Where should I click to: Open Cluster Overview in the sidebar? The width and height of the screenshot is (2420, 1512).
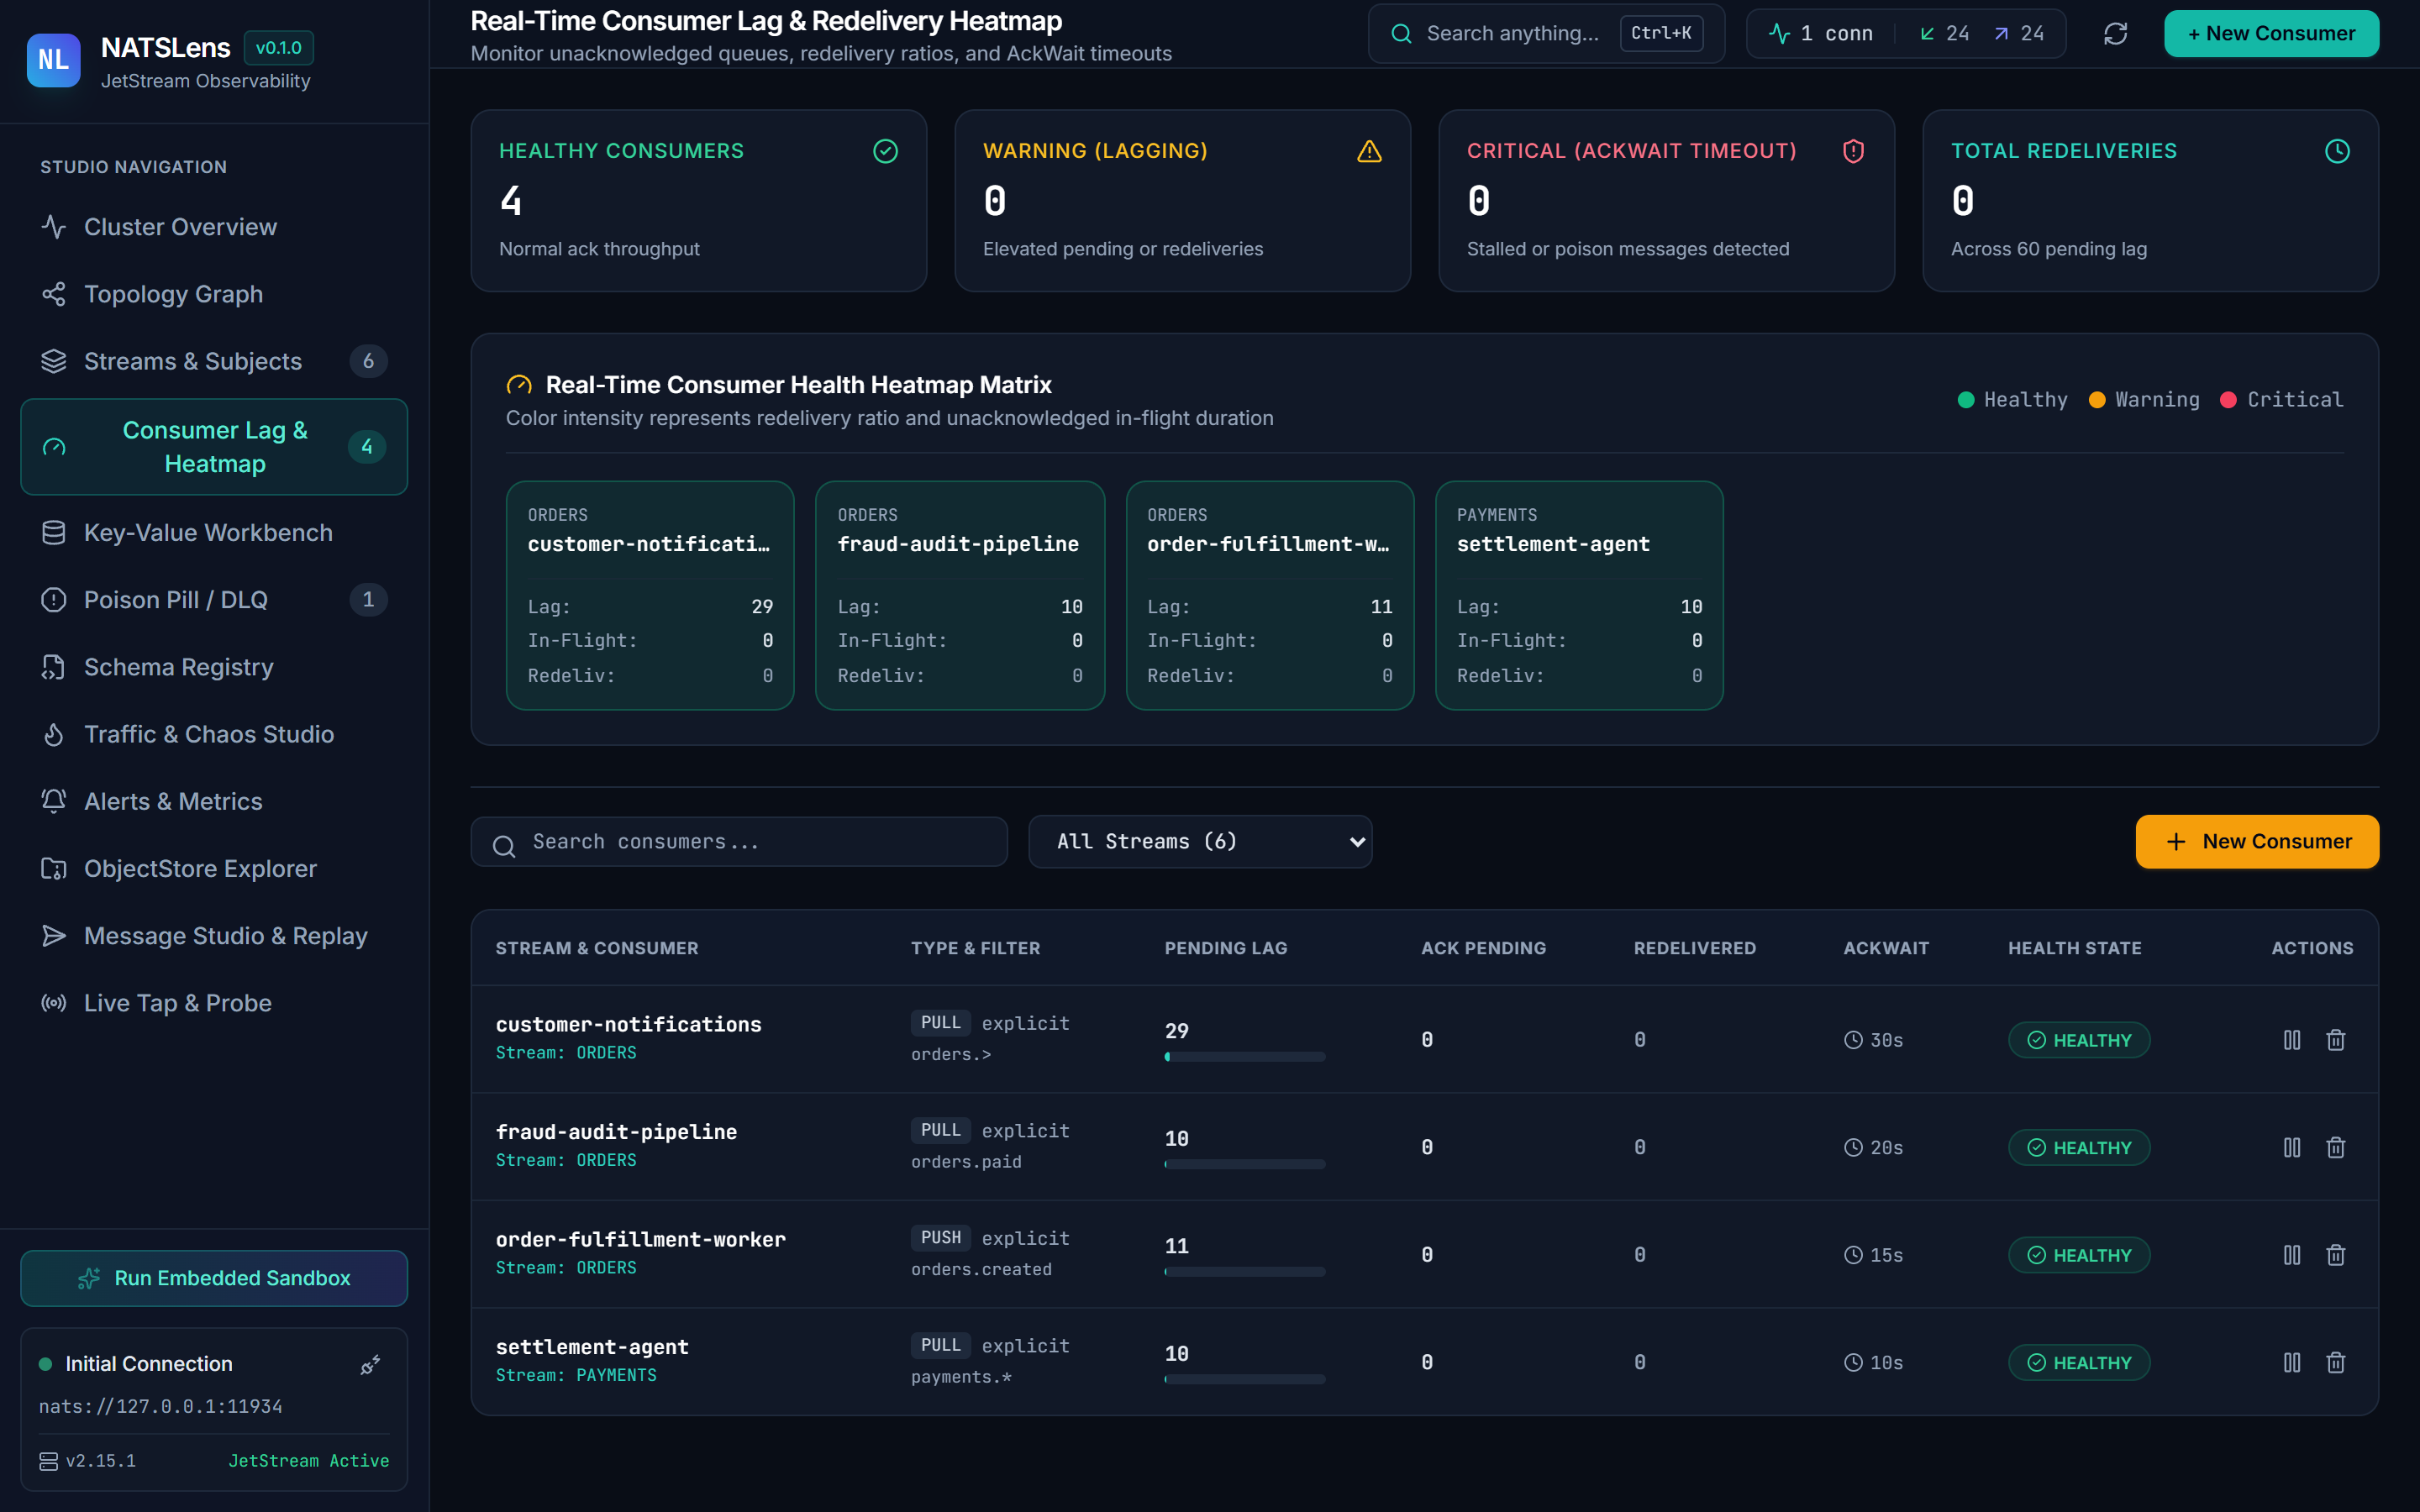pyautogui.click(x=214, y=227)
